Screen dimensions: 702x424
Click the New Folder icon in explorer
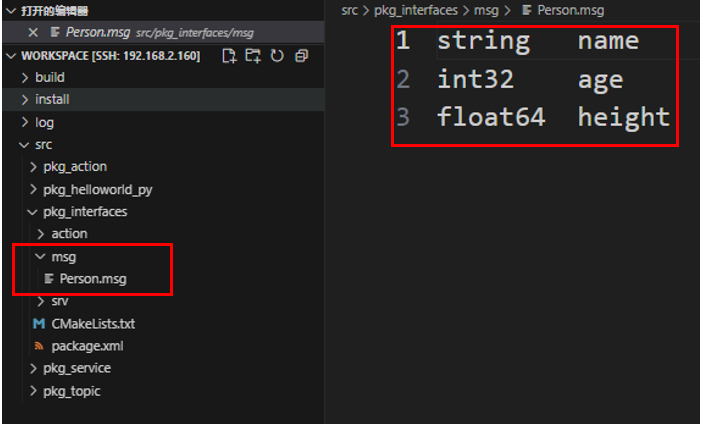253,55
